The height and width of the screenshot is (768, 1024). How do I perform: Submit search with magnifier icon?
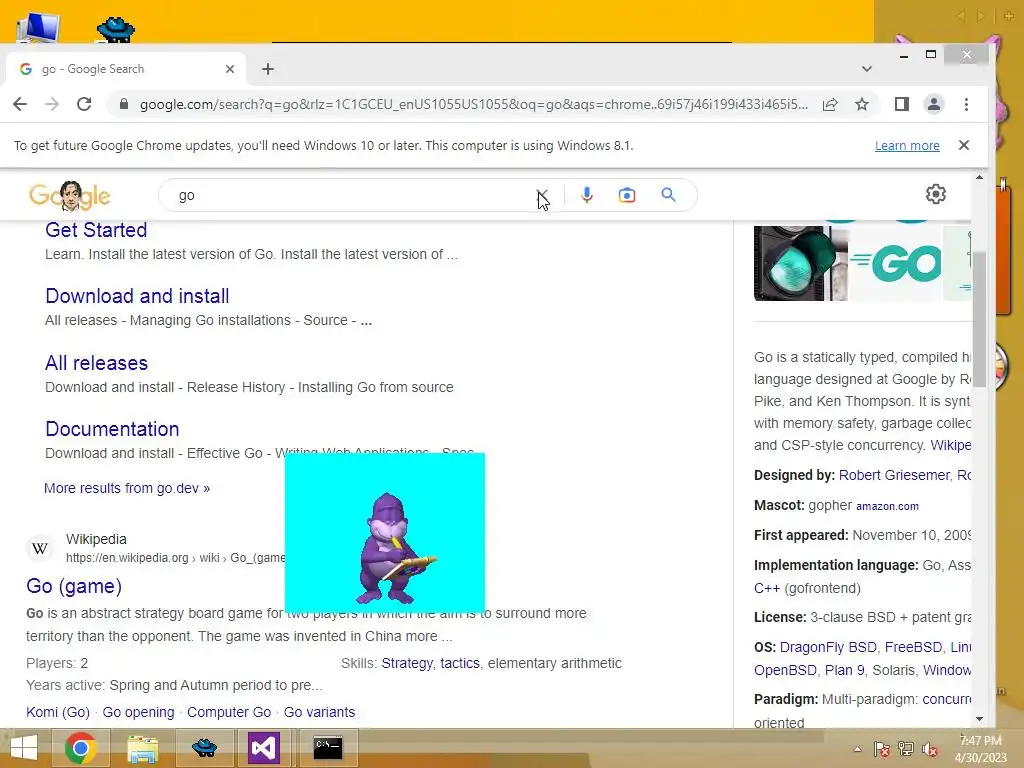point(668,195)
